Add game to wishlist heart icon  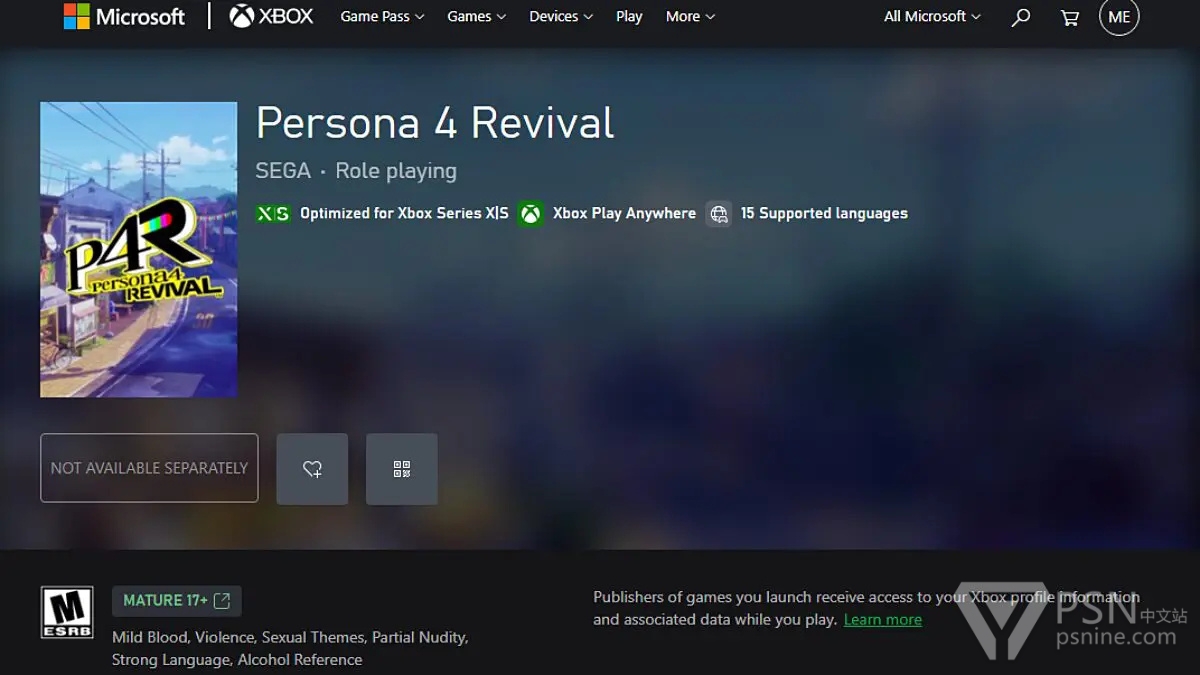point(312,469)
